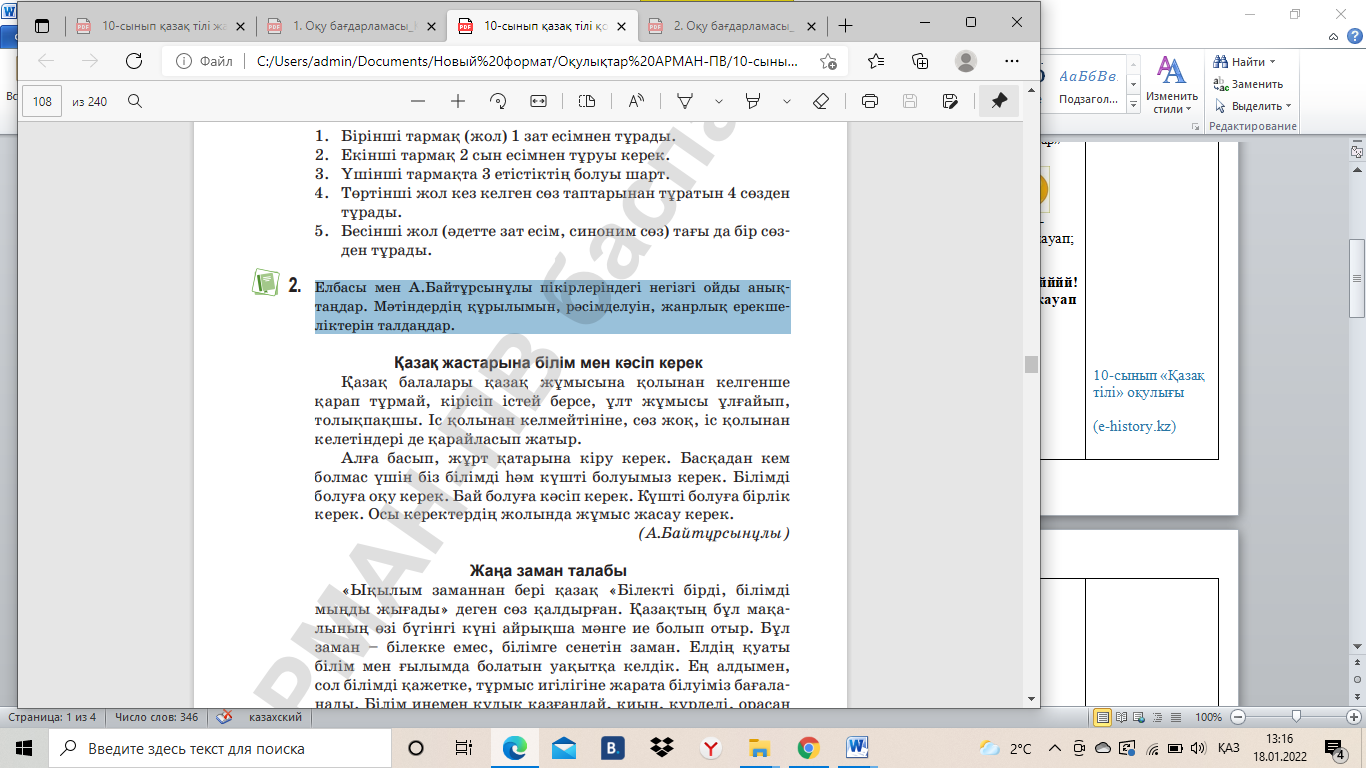This screenshot has height=768, width=1366.
Task: Rotate the PDF page
Action: pyautogui.click(x=498, y=101)
